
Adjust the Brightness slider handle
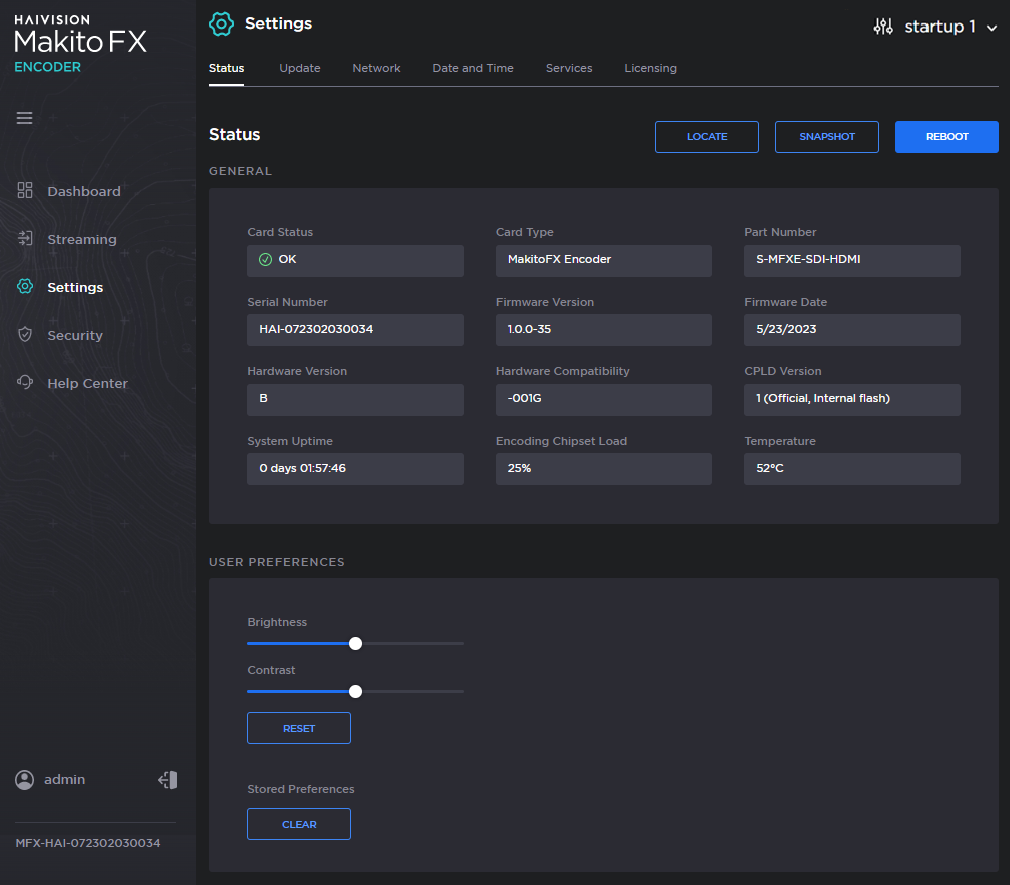click(x=356, y=643)
